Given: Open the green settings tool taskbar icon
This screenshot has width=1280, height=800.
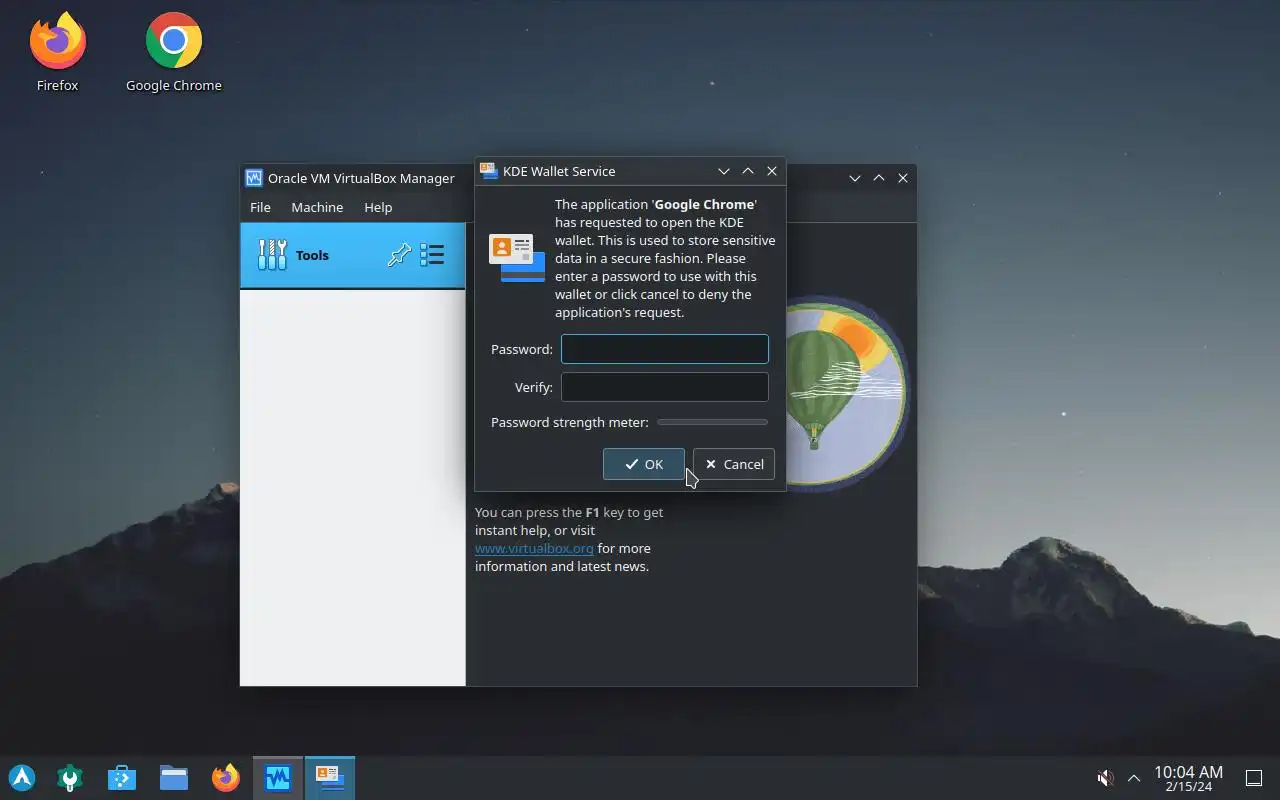Looking at the screenshot, I should point(70,778).
